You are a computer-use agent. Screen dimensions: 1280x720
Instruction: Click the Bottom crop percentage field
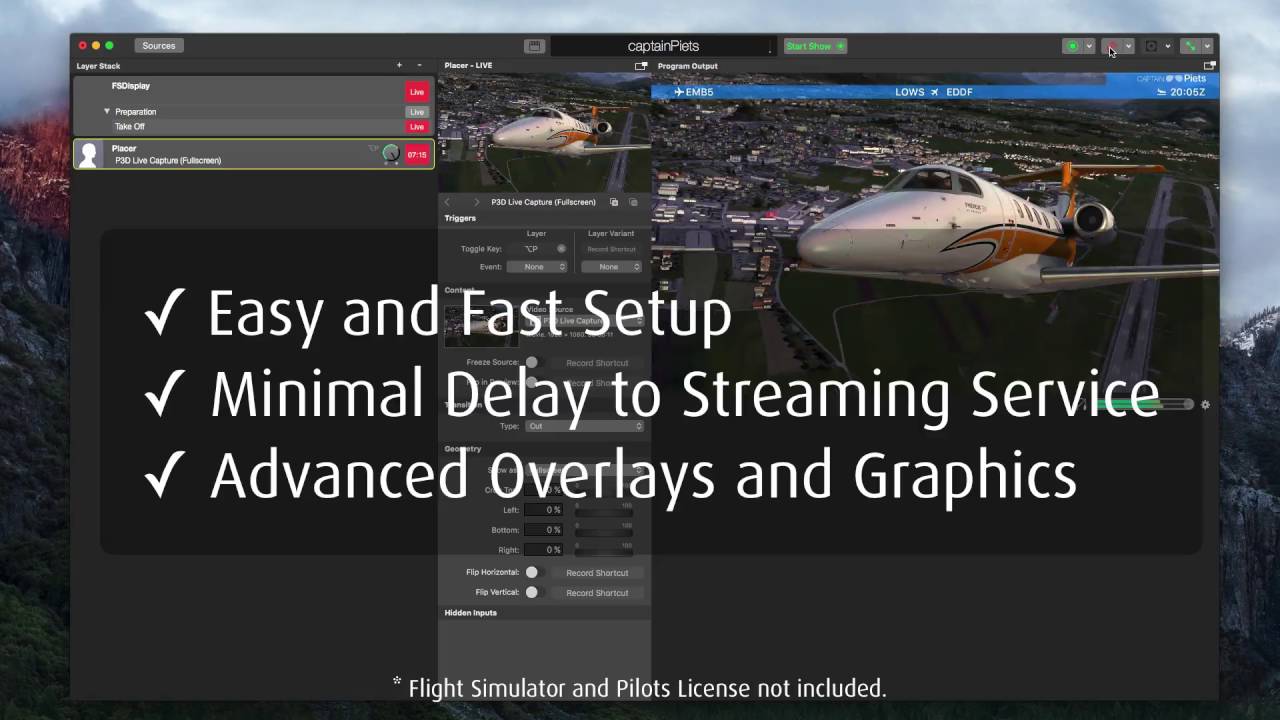point(545,530)
